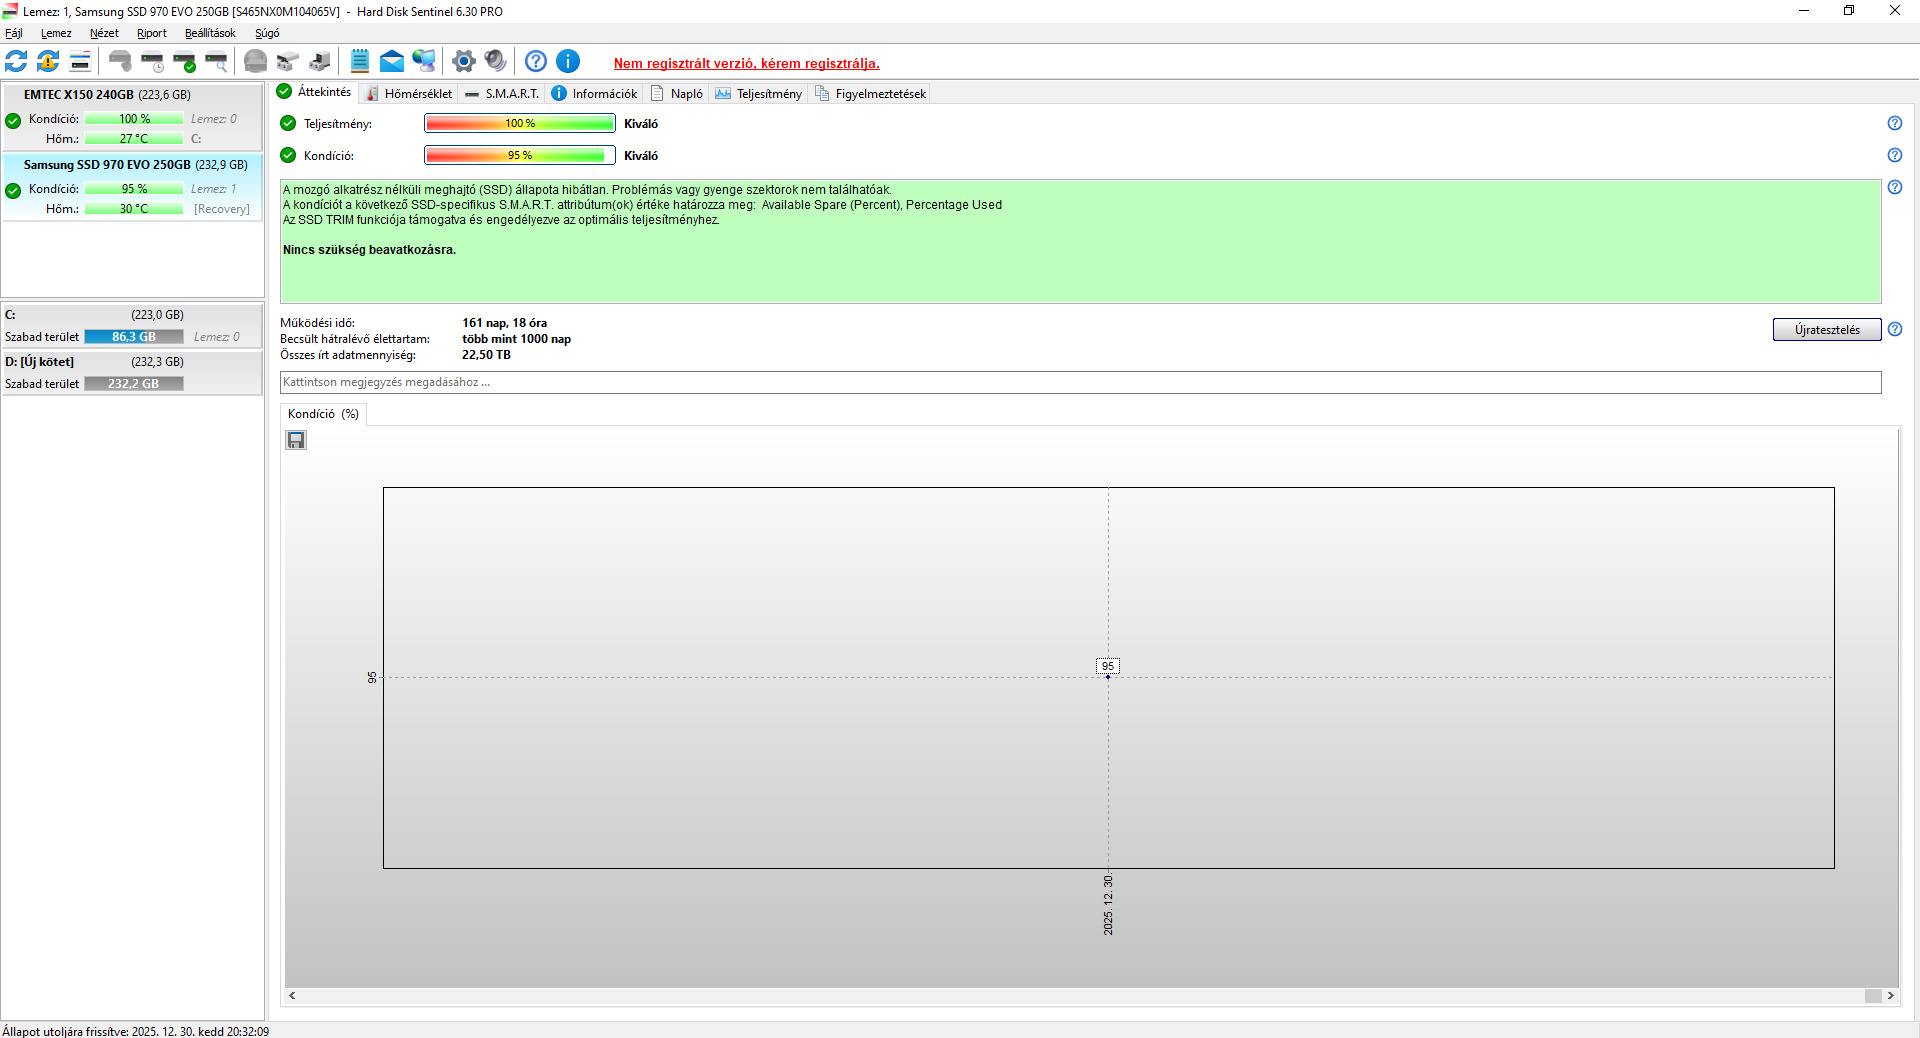The width and height of the screenshot is (1920, 1038).
Task: Click the toolbar question mark help icon
Action: click(x=536, y=61)
